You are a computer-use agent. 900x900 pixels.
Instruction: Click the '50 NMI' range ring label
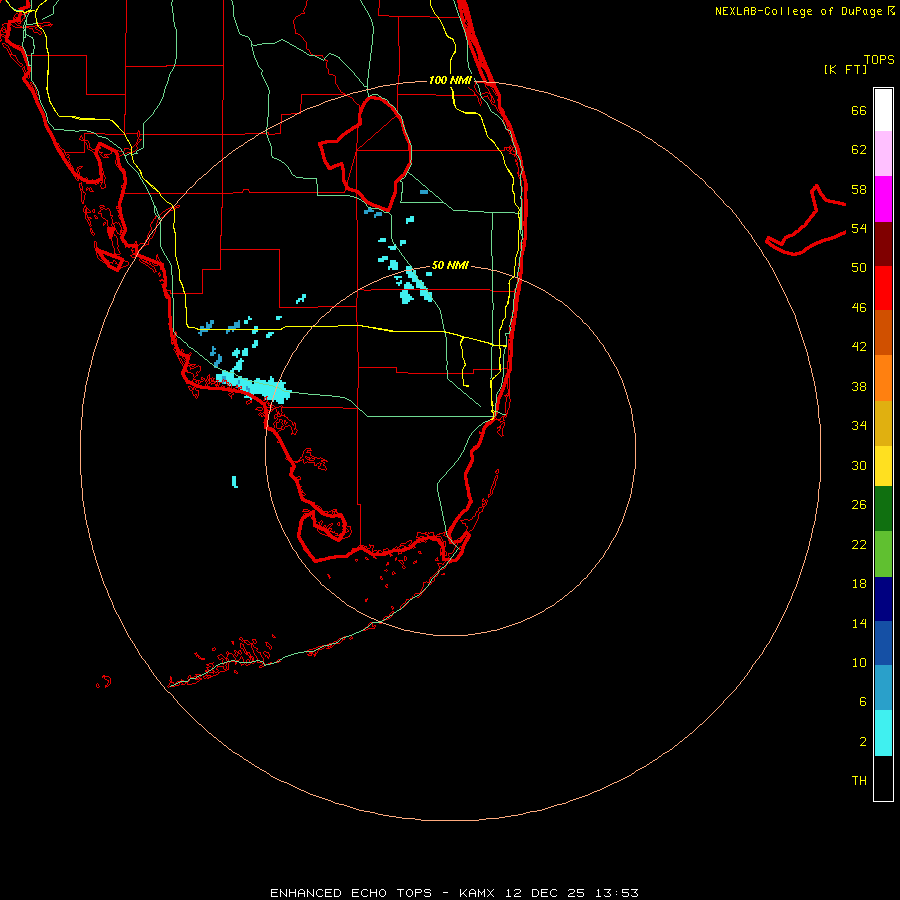click(450, 265)
